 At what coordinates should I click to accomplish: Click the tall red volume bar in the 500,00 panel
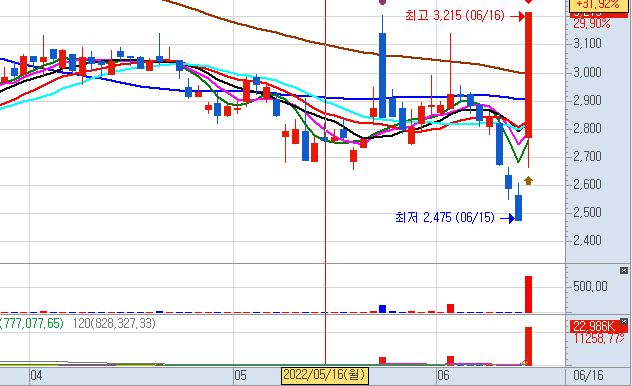coord(528,294)
